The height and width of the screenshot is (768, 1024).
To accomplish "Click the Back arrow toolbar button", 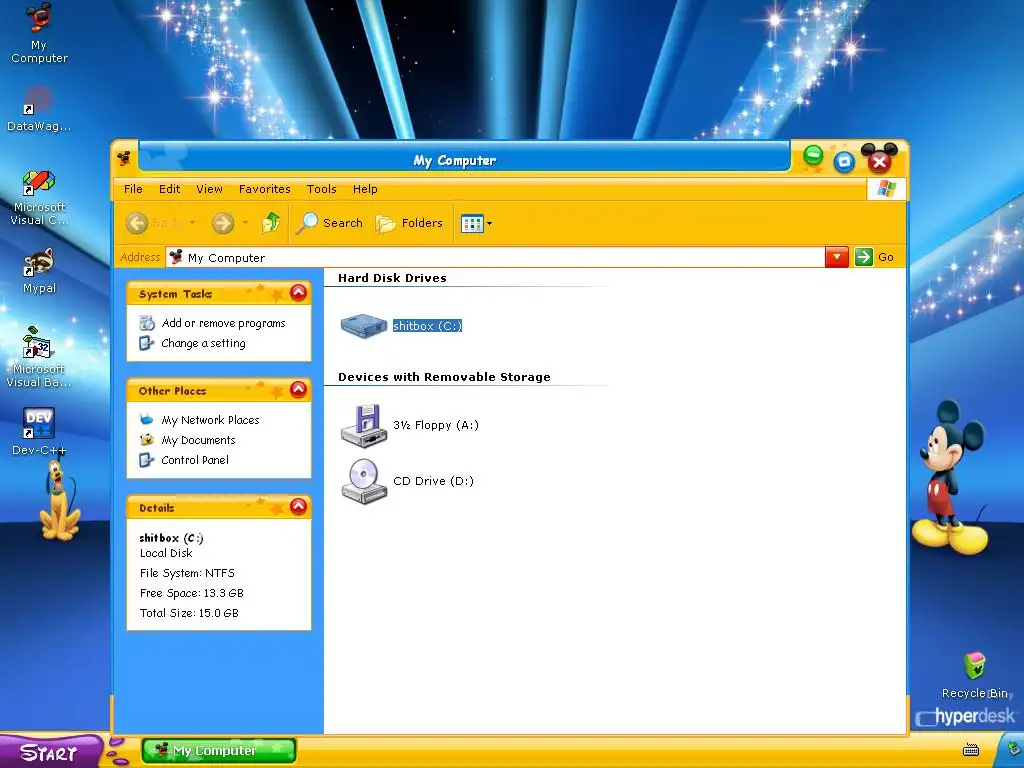I will [x=136, y=223].
